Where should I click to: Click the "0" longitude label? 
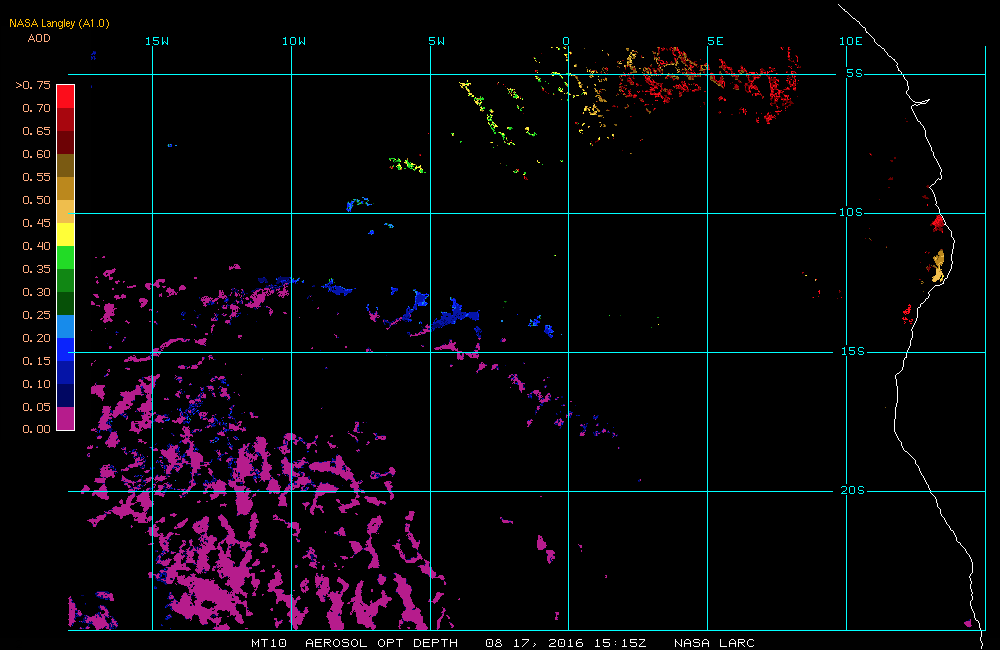tap(566, 41)
